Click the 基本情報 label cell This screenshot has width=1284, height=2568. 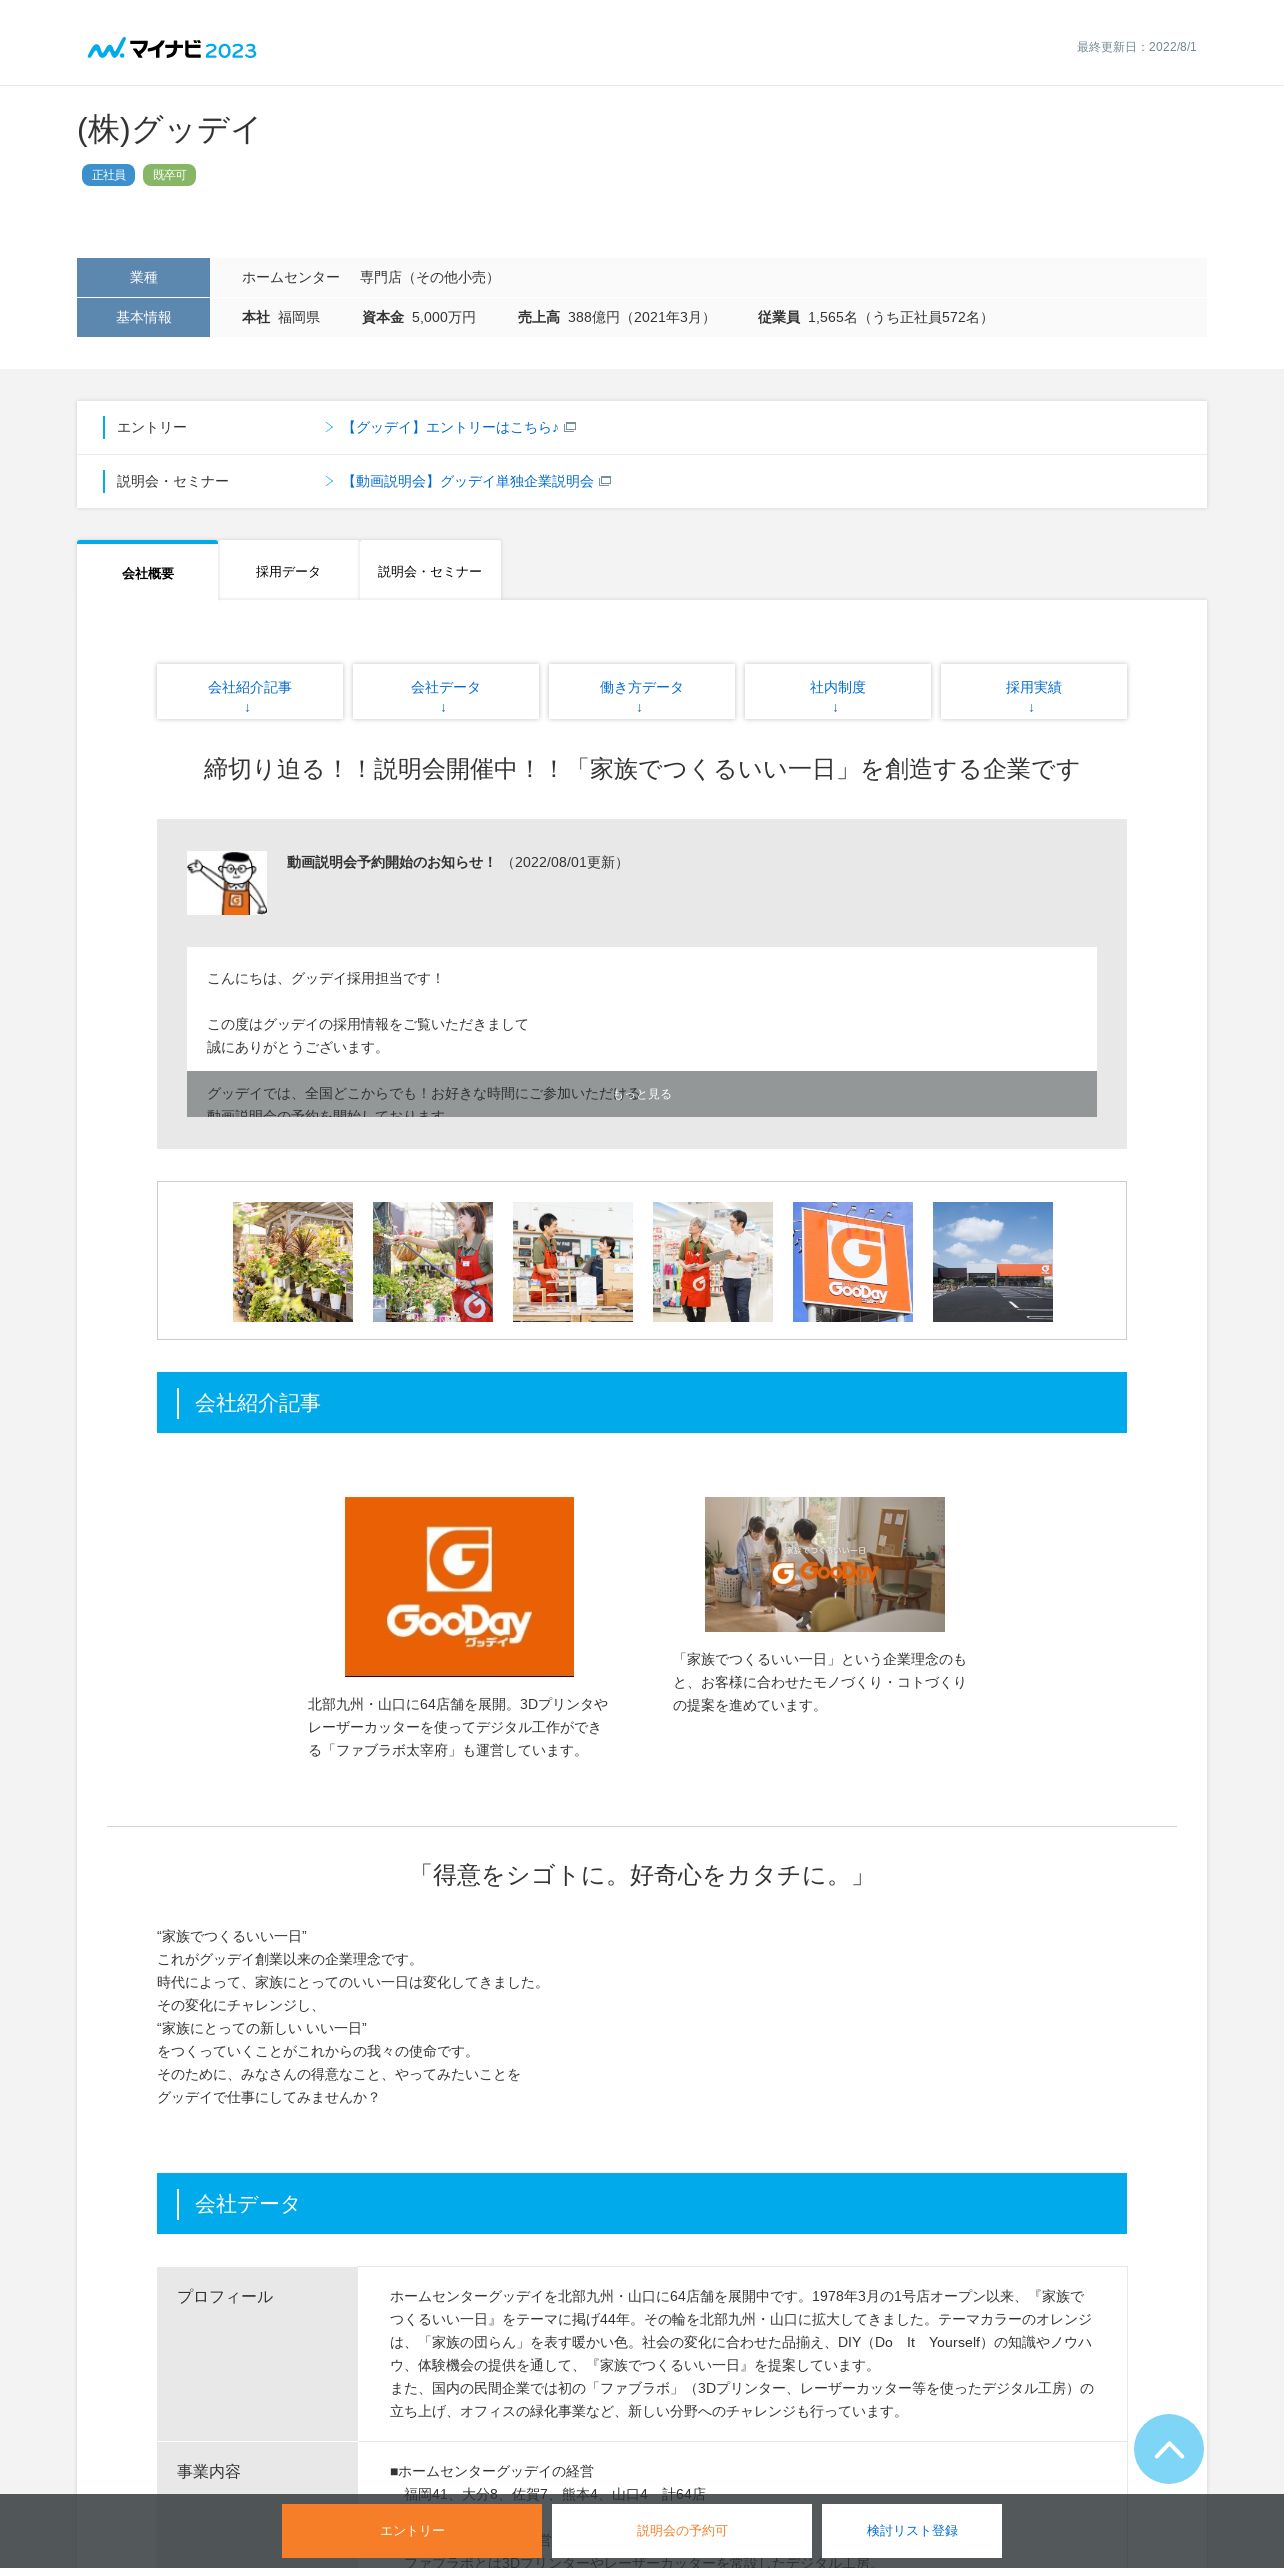(x=143, y=317)
